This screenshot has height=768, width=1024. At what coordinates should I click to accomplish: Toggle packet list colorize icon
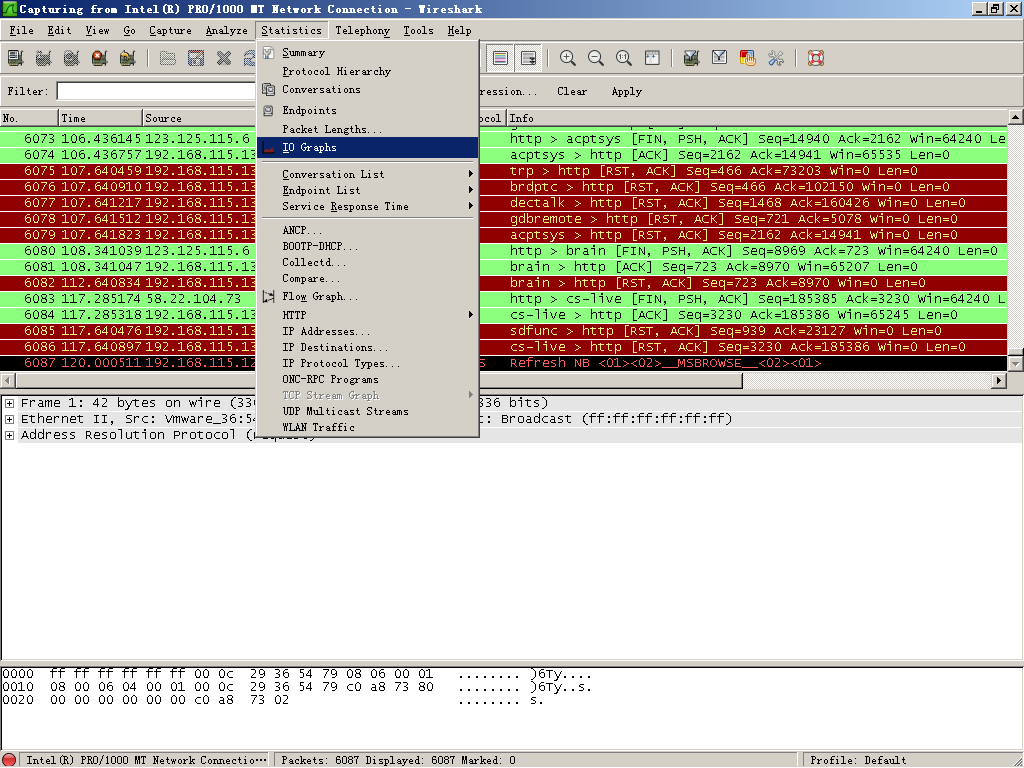(x=500, y=58)
